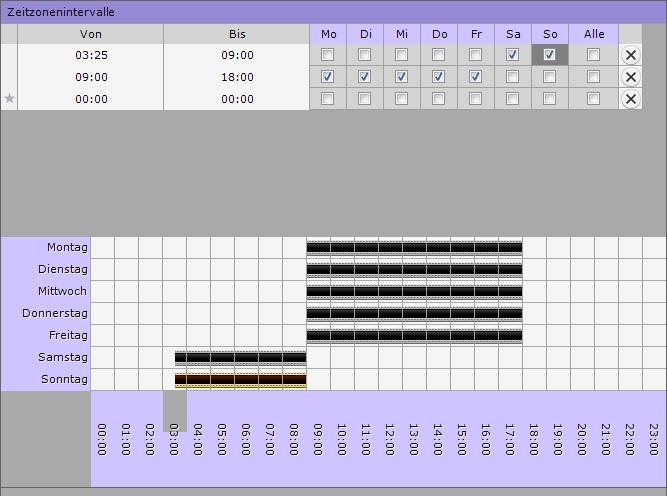Viewport: 667px width, 496px height.
Task: Click the 23:00 hour label on timeline
Action: (653, 439)
